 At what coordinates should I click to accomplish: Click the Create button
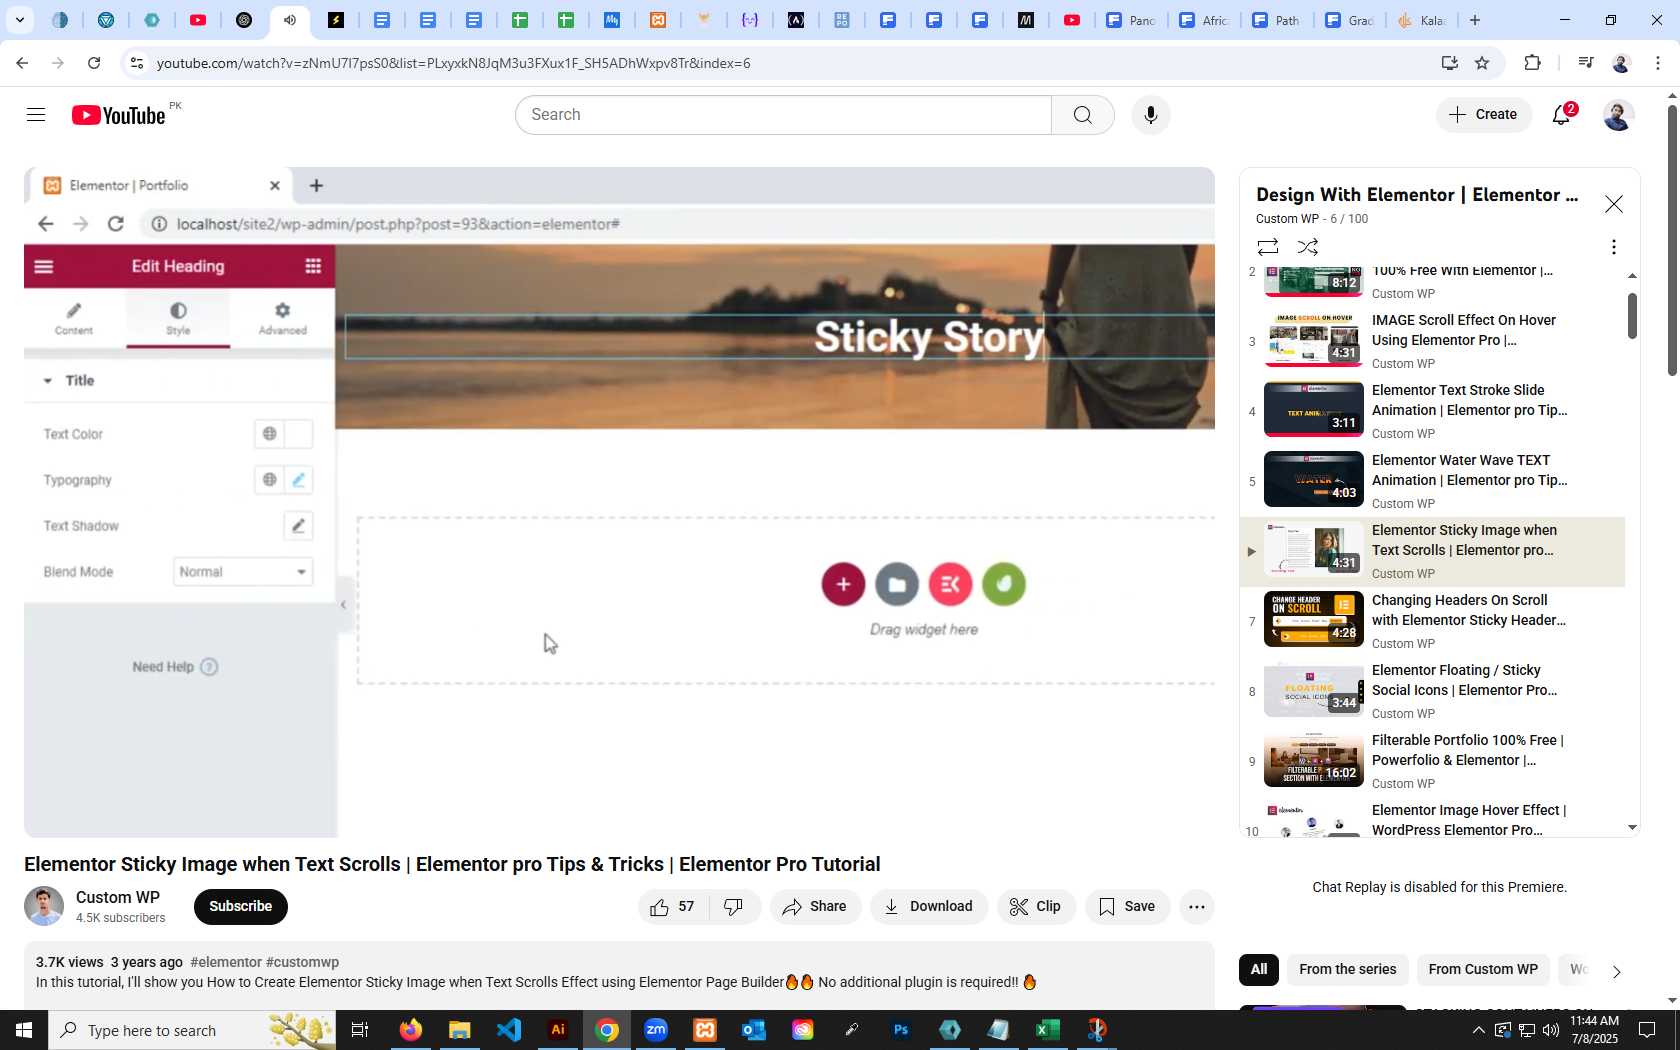point(1484,115)
